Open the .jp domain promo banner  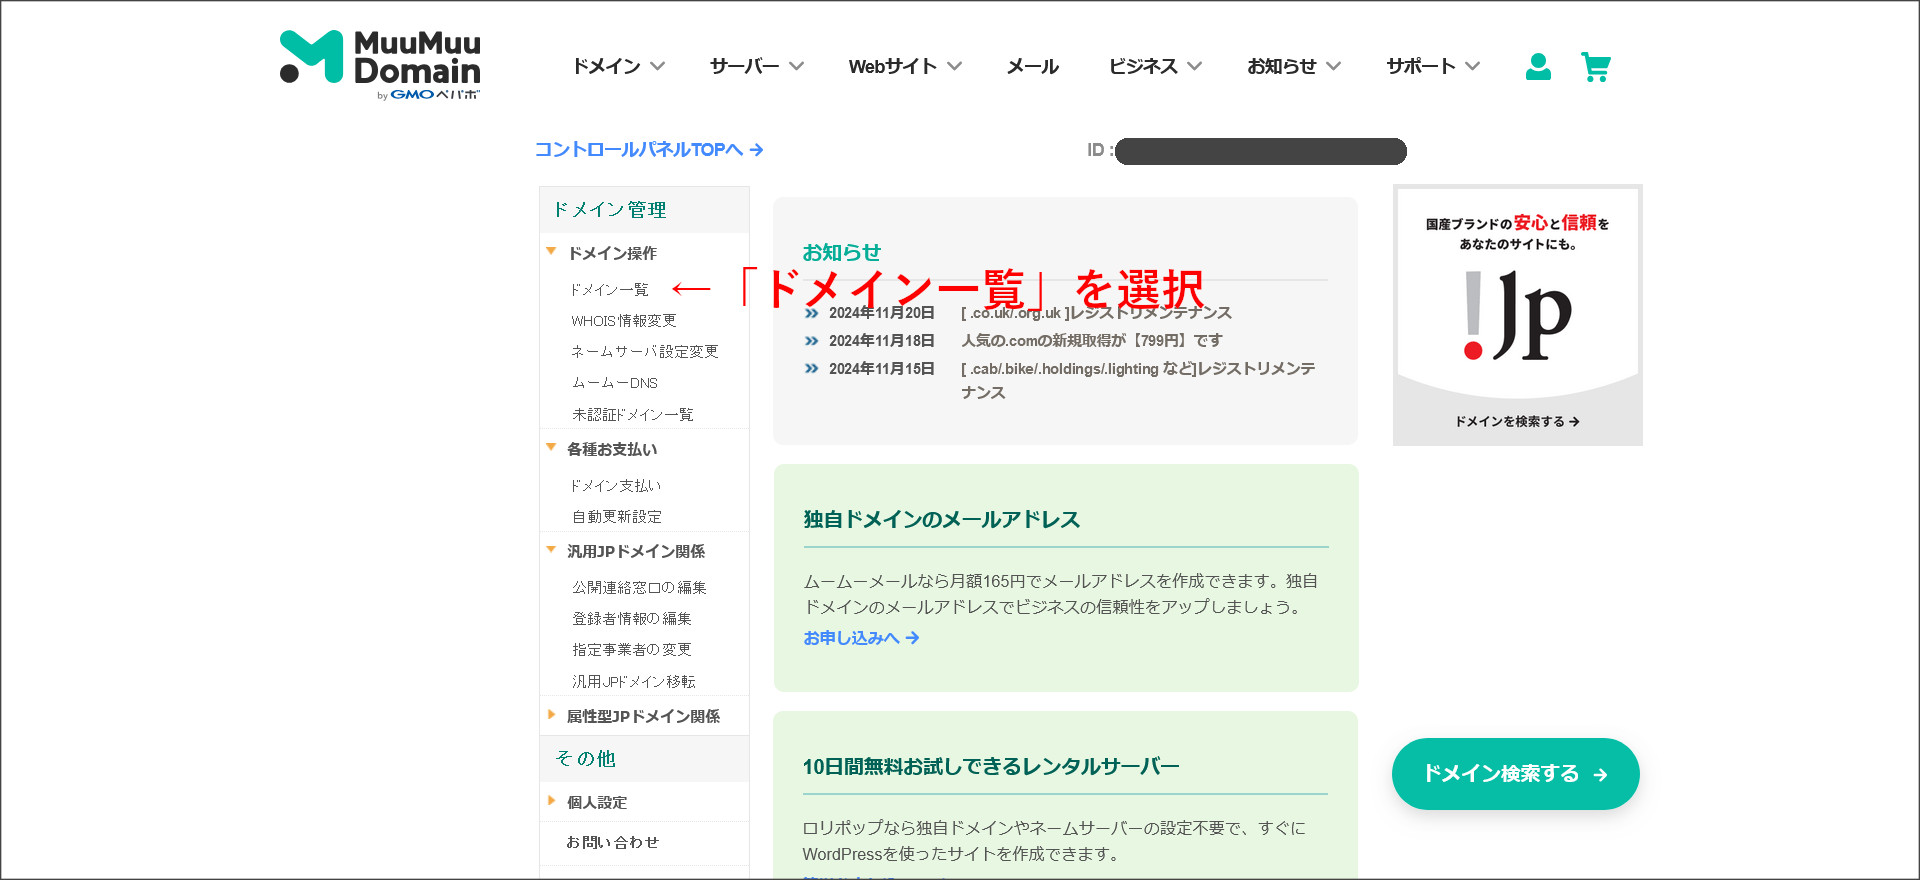tap(1518, 315)
